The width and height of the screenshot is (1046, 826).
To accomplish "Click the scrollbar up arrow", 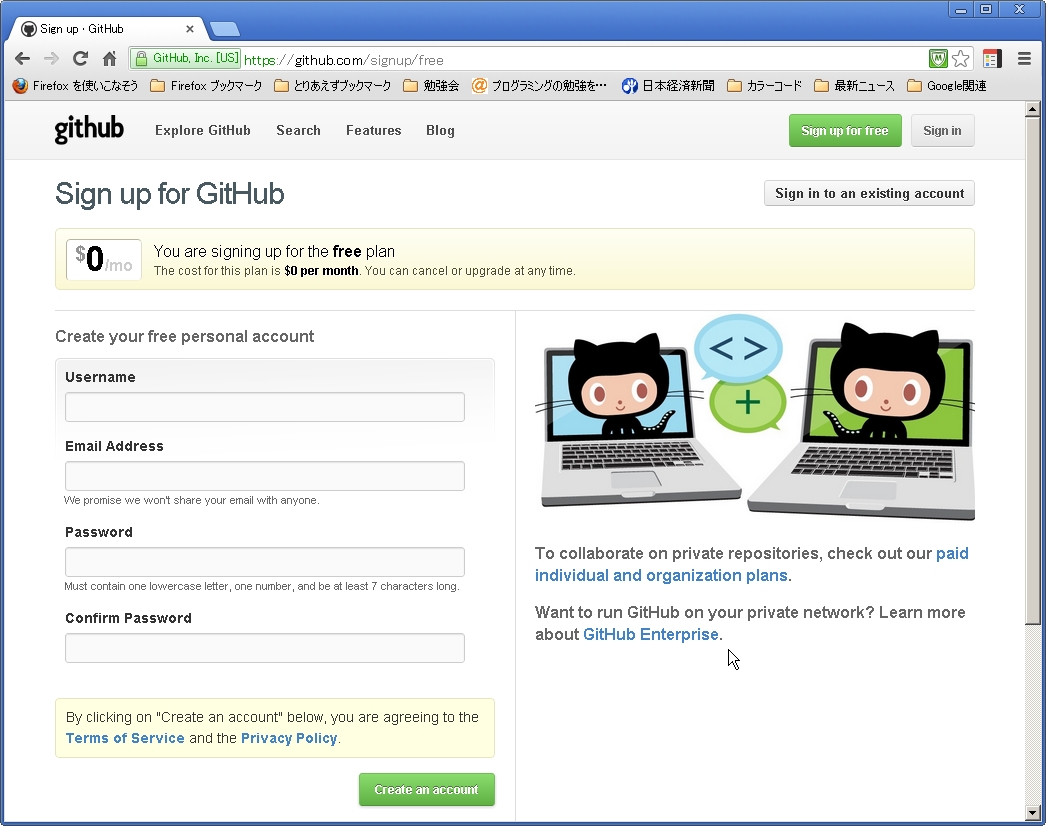I will [x=1033, y=109].
